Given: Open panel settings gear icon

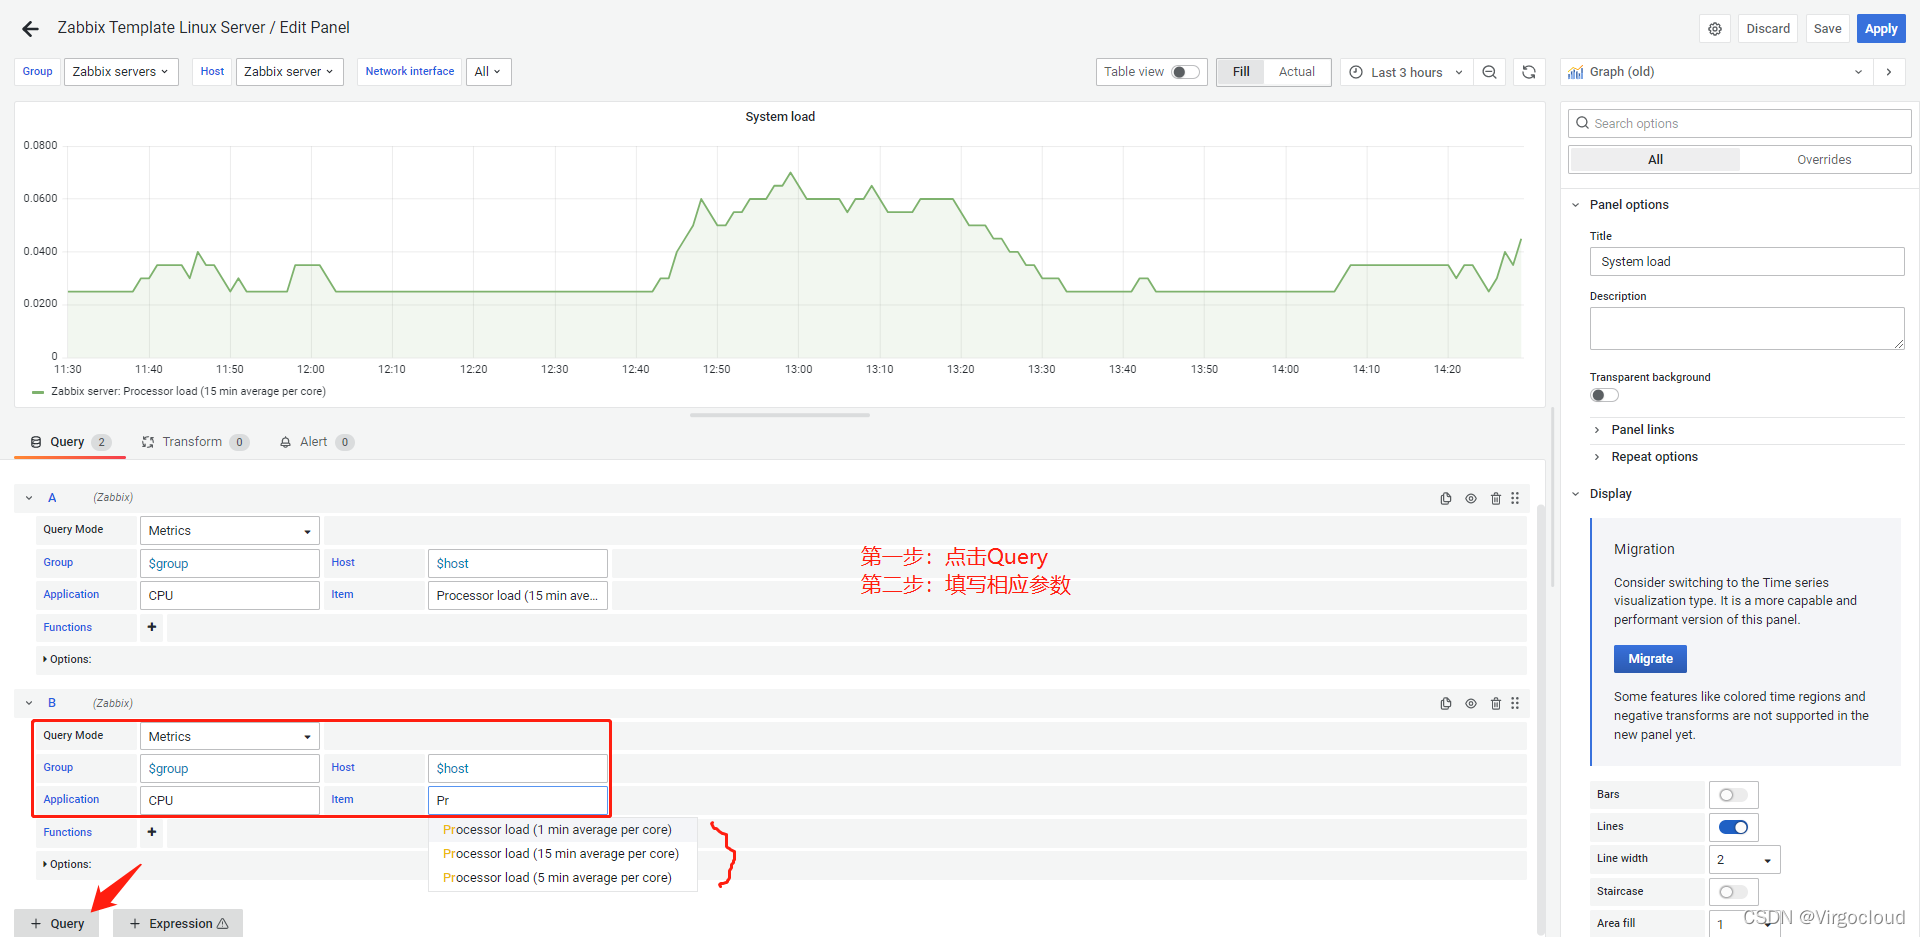Looking at the screenshot, I should [1715, 29].
